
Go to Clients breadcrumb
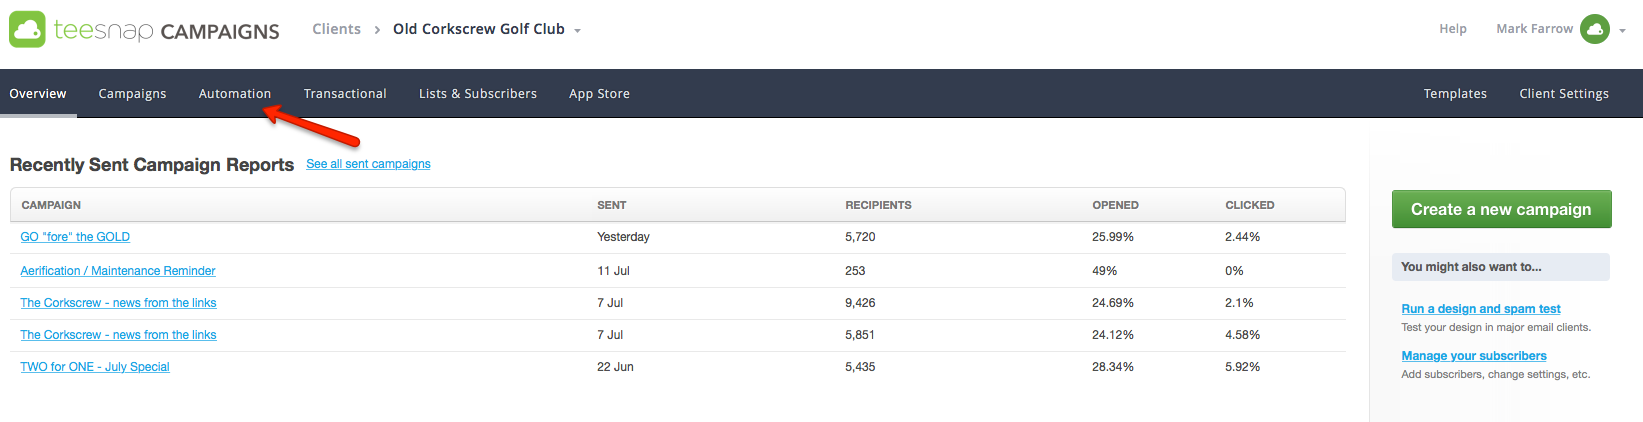point(336,29)
